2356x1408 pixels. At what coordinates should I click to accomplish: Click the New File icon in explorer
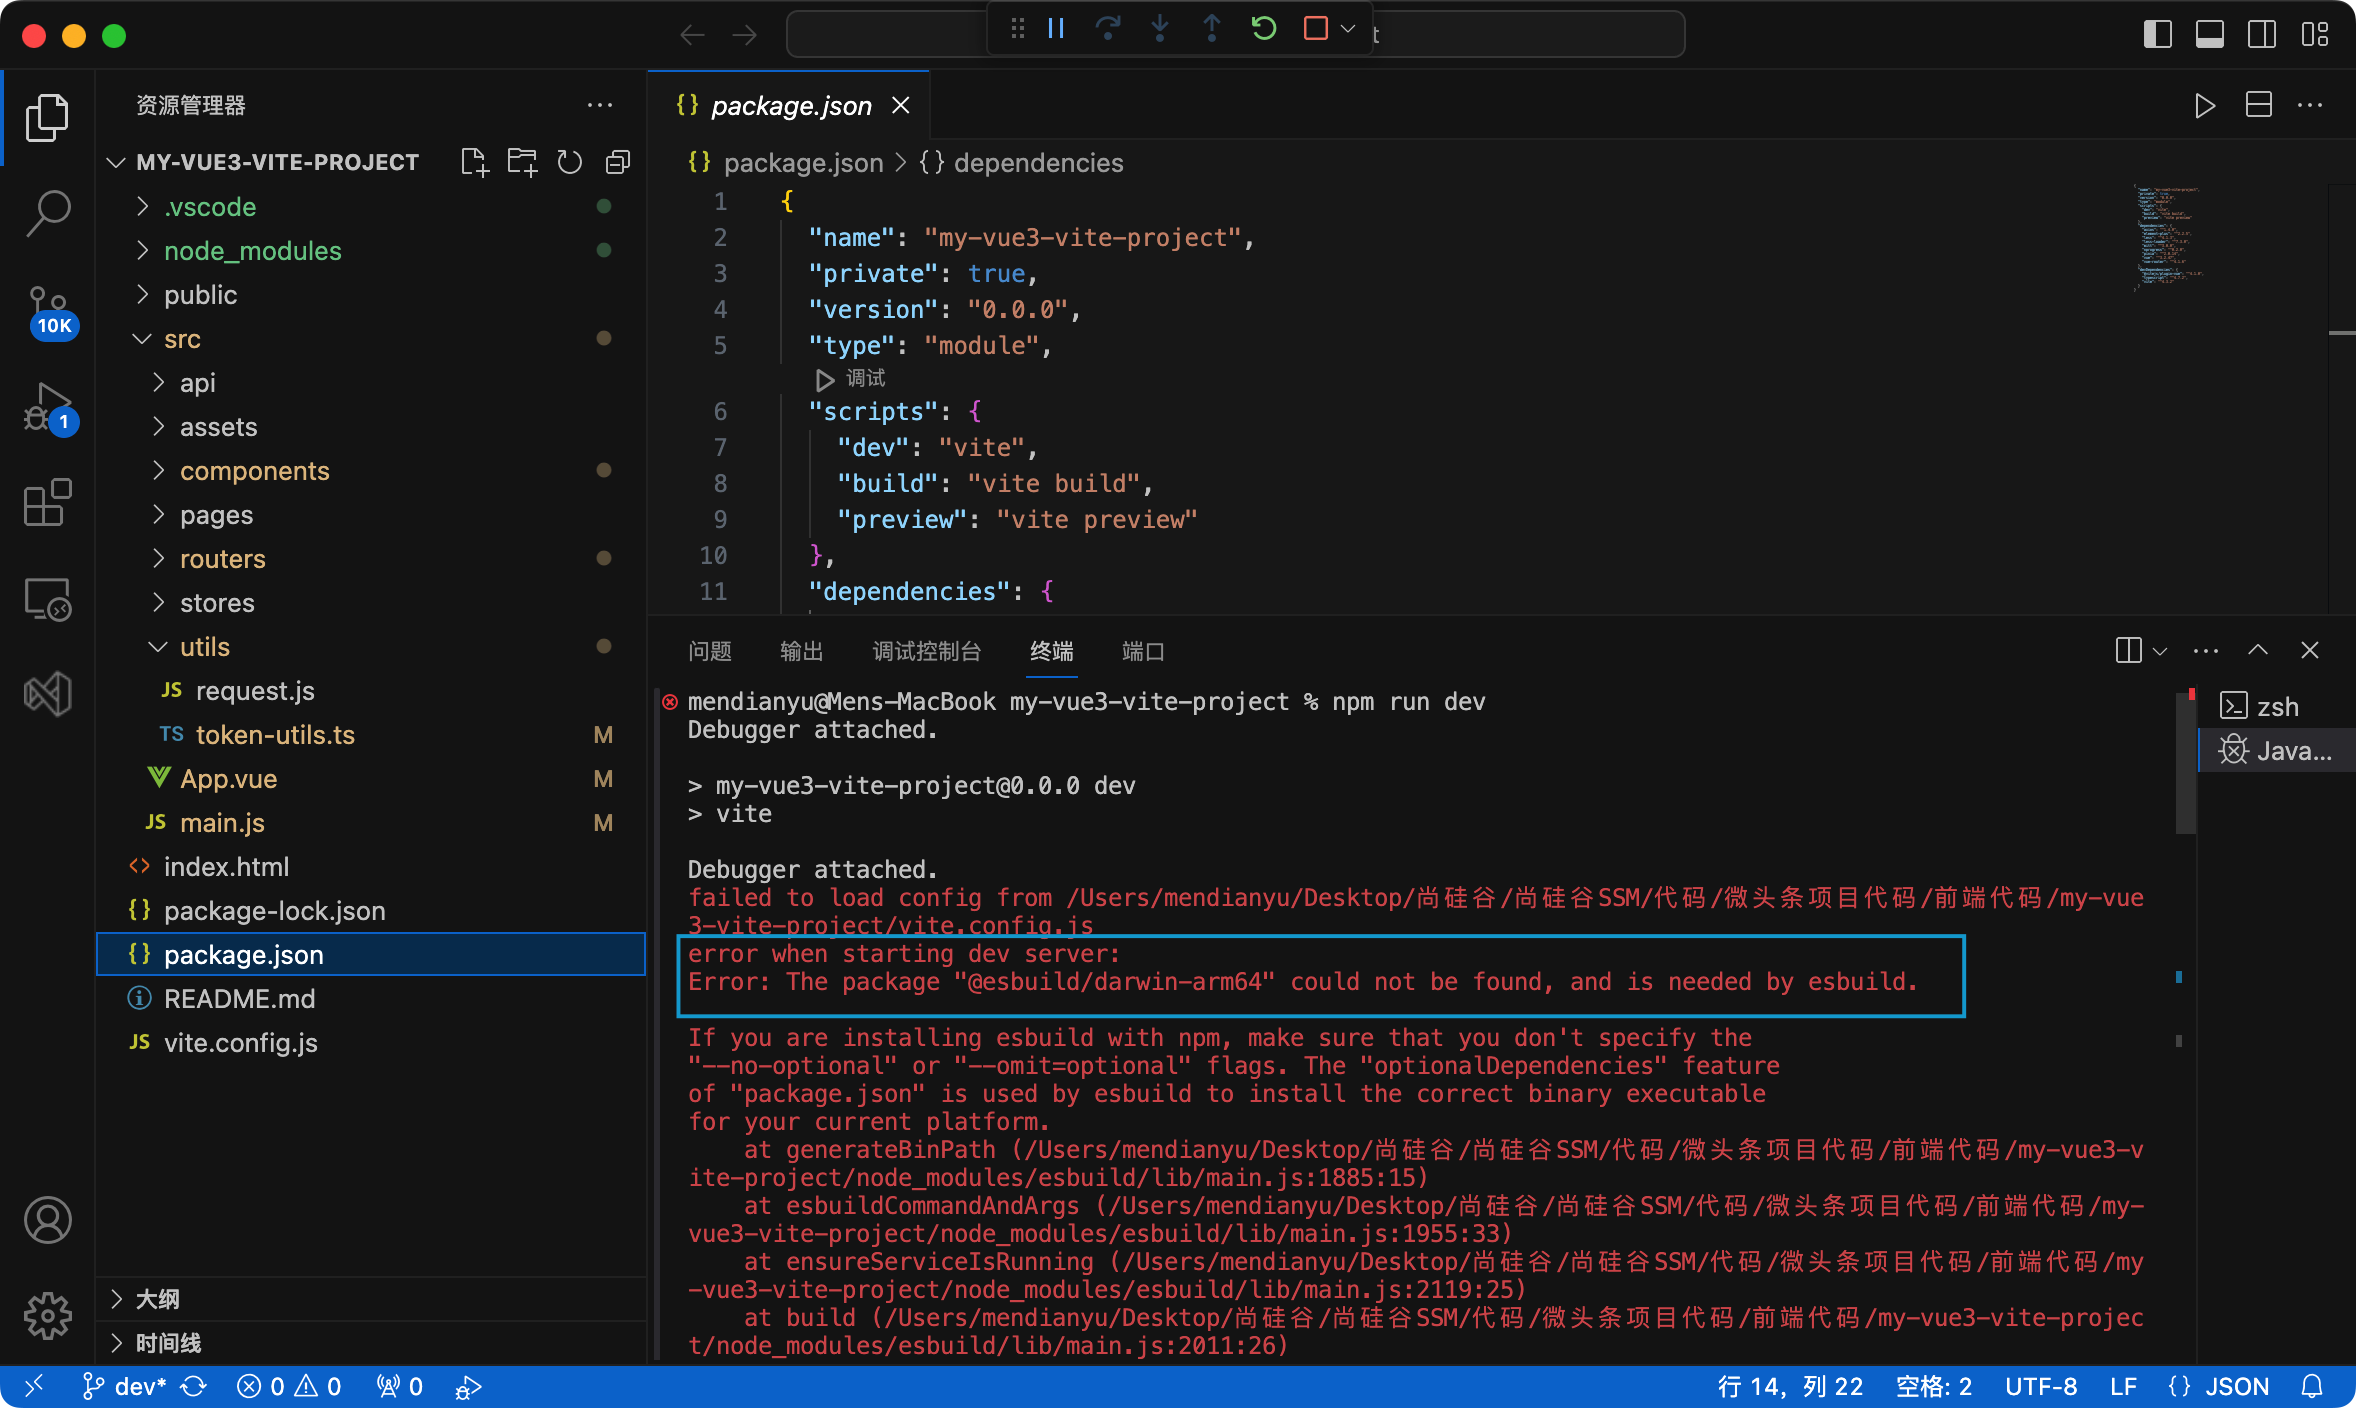(x=474, y=162)
